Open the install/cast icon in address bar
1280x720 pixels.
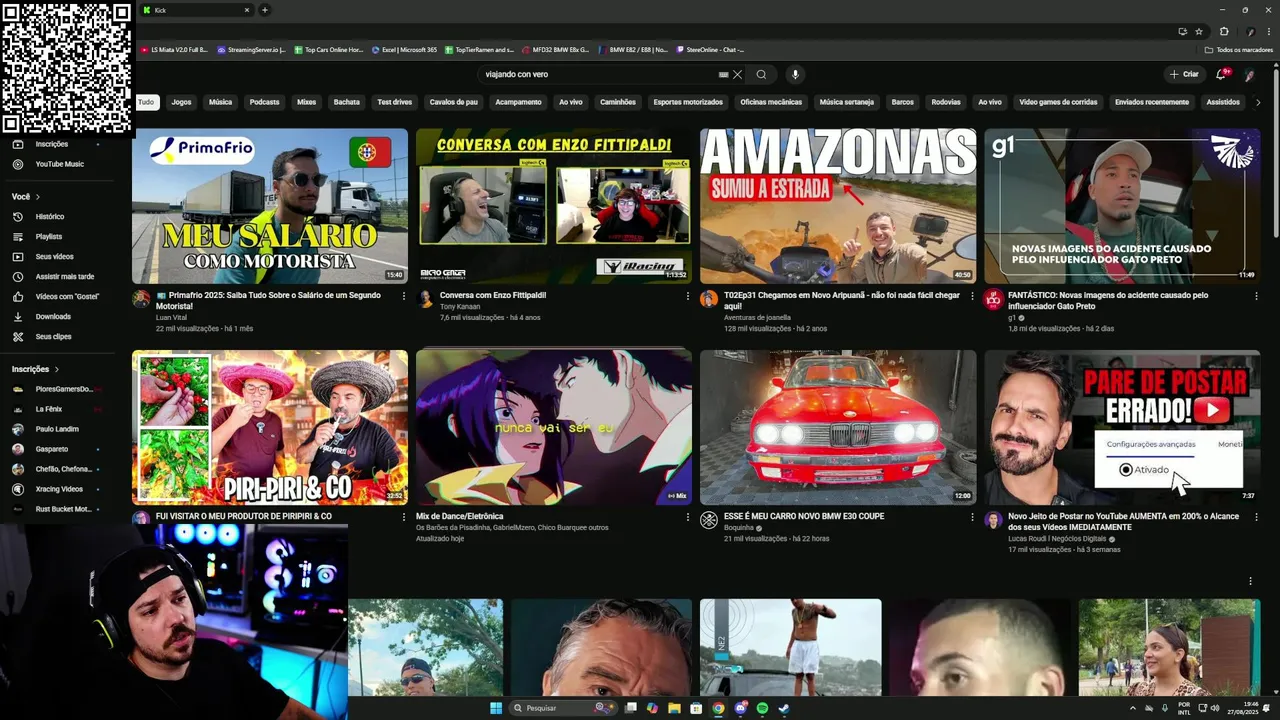pyautogui.click(x=1183, y=32)
